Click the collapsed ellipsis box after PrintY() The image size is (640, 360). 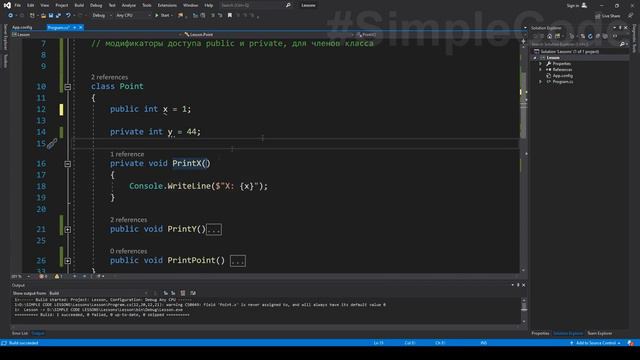(x=214, y=229)
